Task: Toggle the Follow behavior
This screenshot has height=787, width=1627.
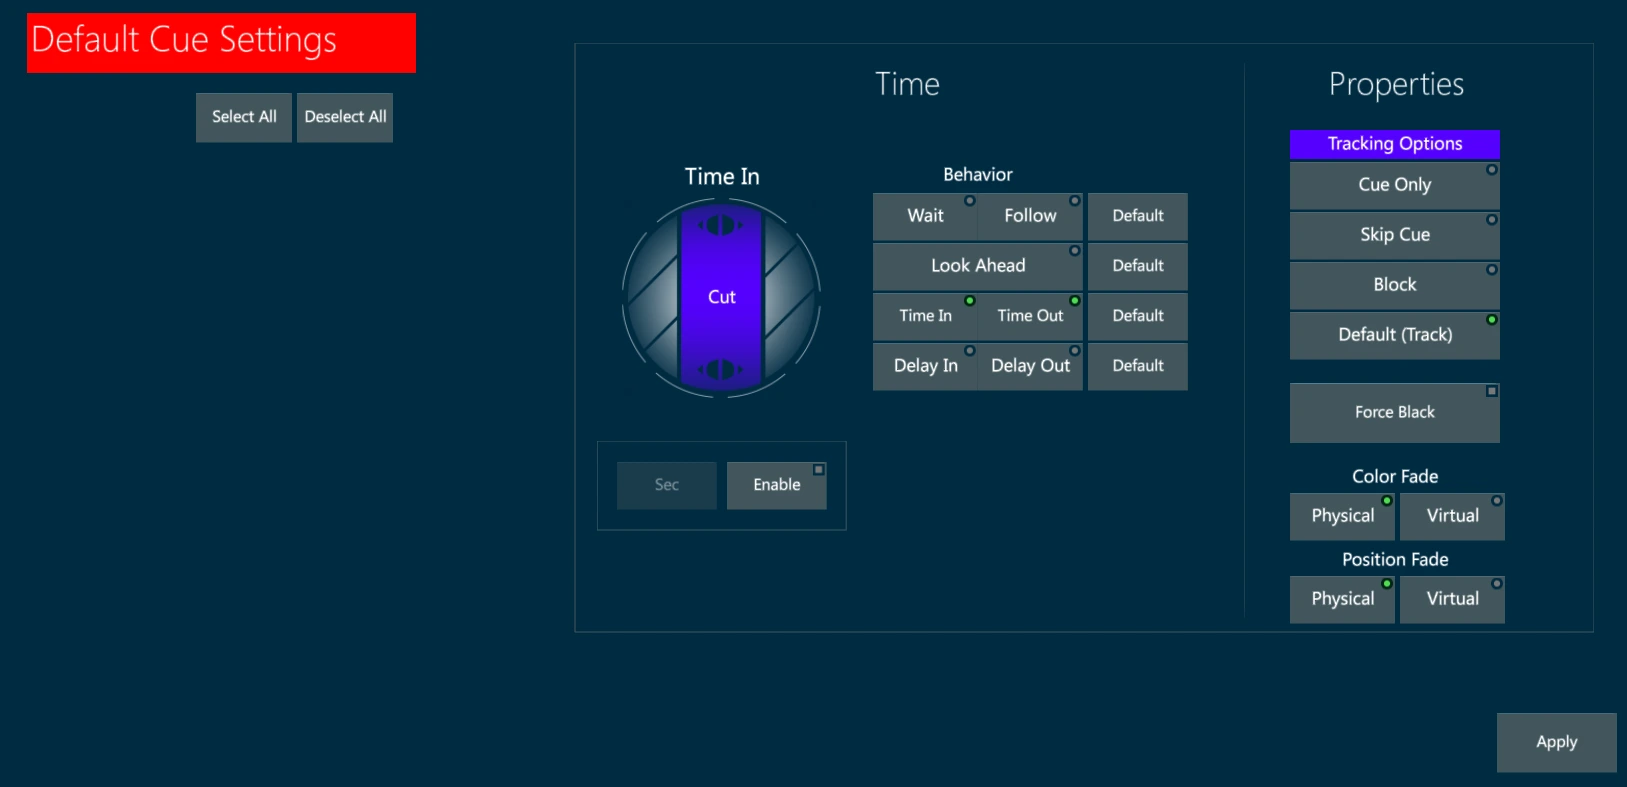Action: [1030, 216]
